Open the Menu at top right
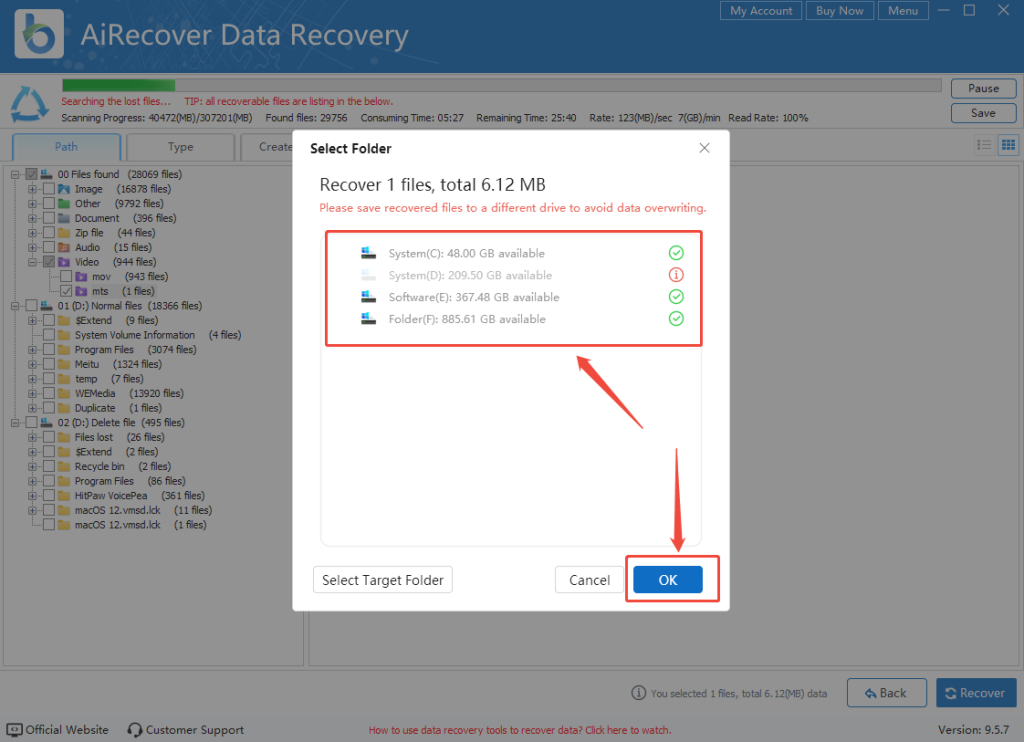 (903, 10)
